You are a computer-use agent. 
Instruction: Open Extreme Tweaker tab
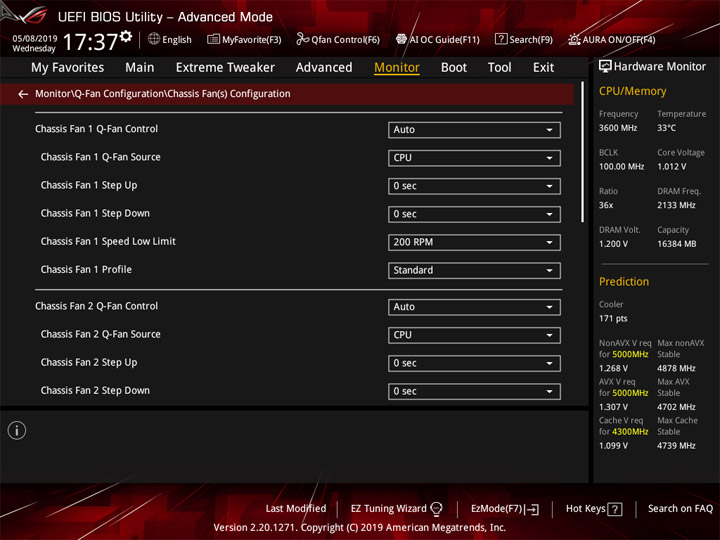click(x=225, y=68)
